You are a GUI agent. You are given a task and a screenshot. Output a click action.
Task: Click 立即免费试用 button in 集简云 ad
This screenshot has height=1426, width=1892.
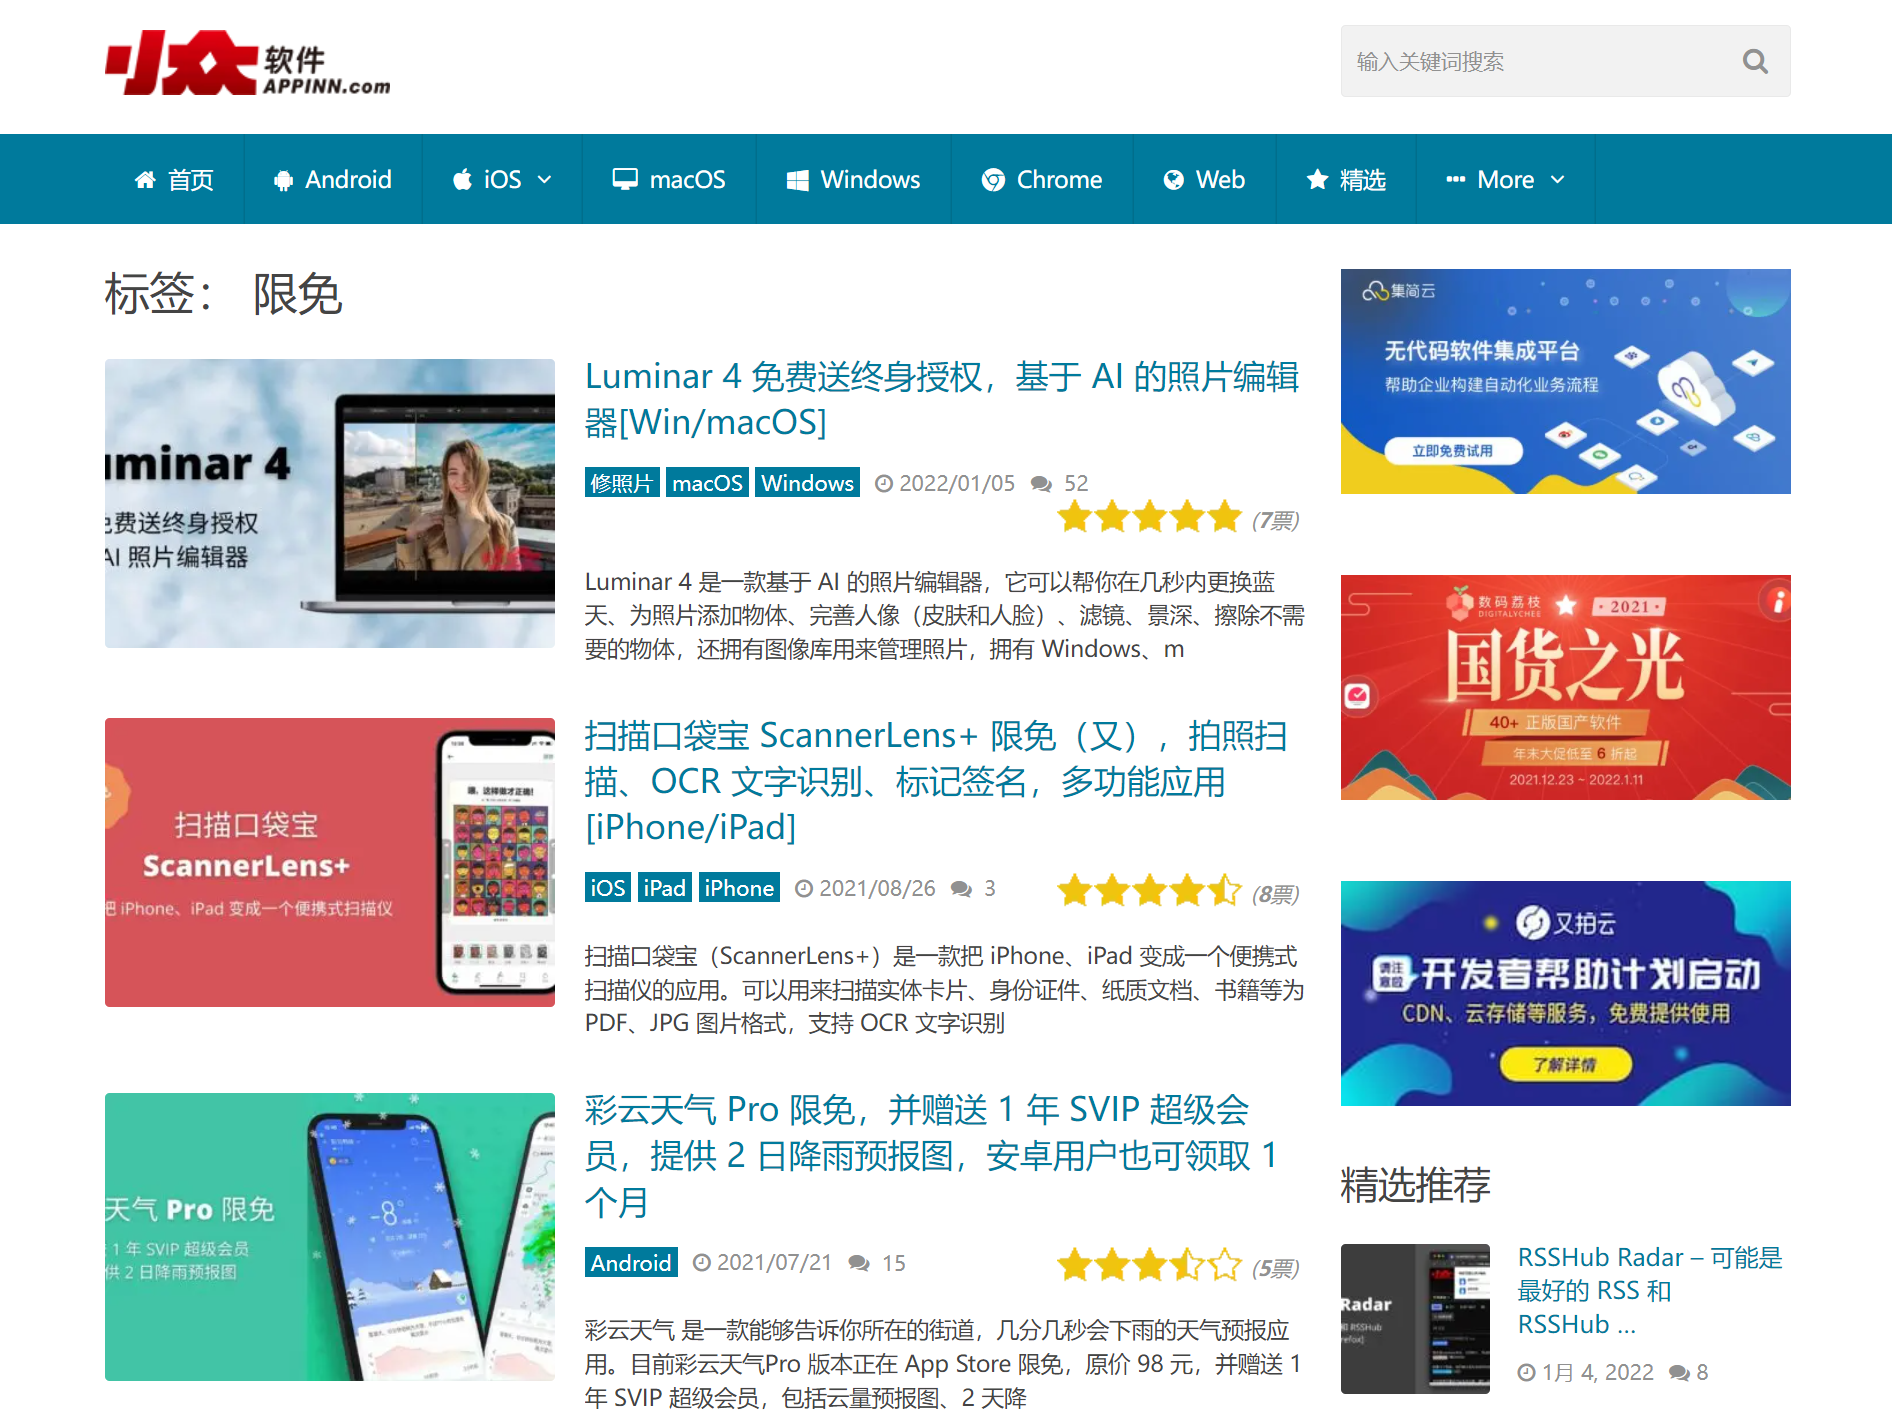[x=1452, y=451]
